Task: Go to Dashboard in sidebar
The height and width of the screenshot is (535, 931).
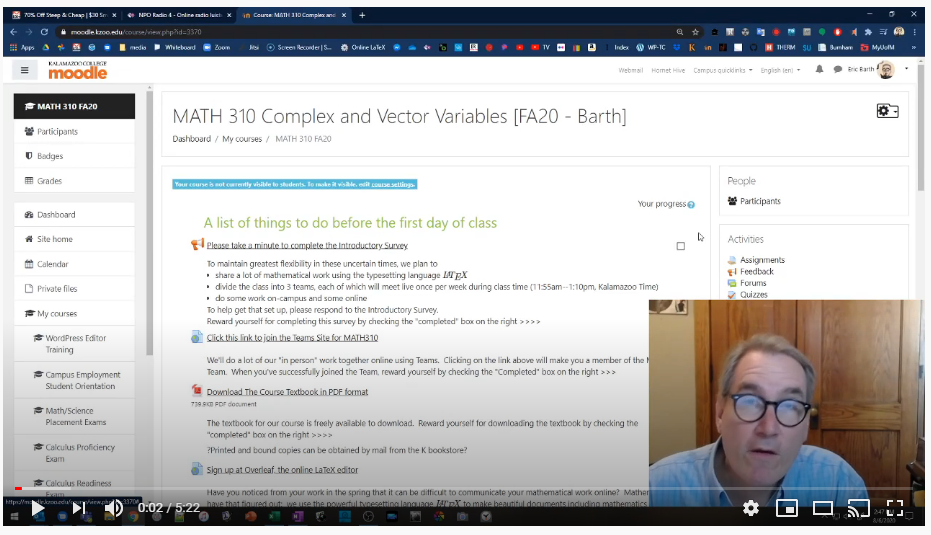Action: pos(74,214)
